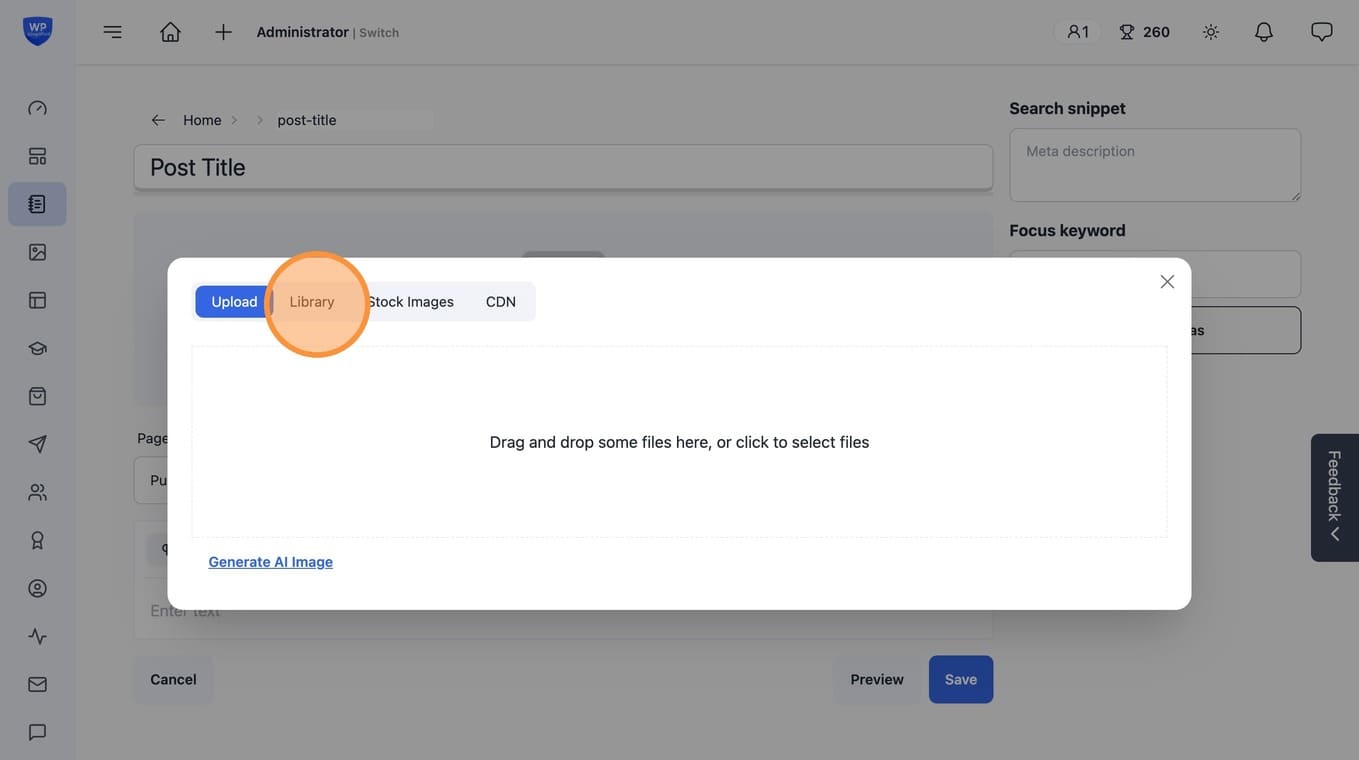
Task: Expand the Feedback side tab
Action: (x=1335, y=498)
